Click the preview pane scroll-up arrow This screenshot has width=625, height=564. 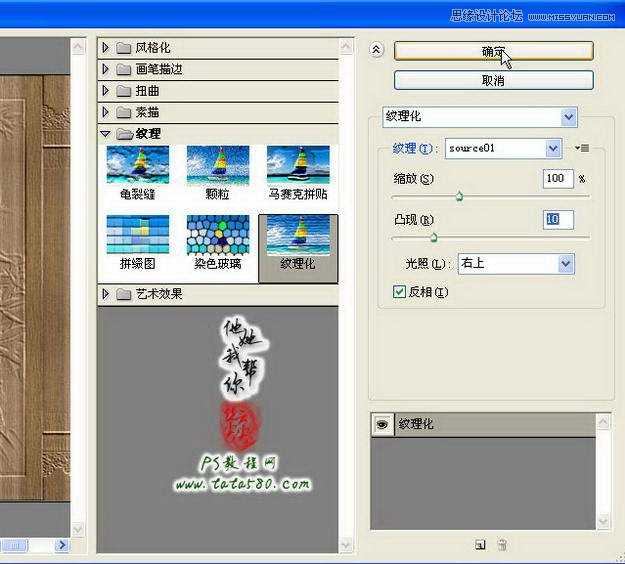click(x=78, y=47)
